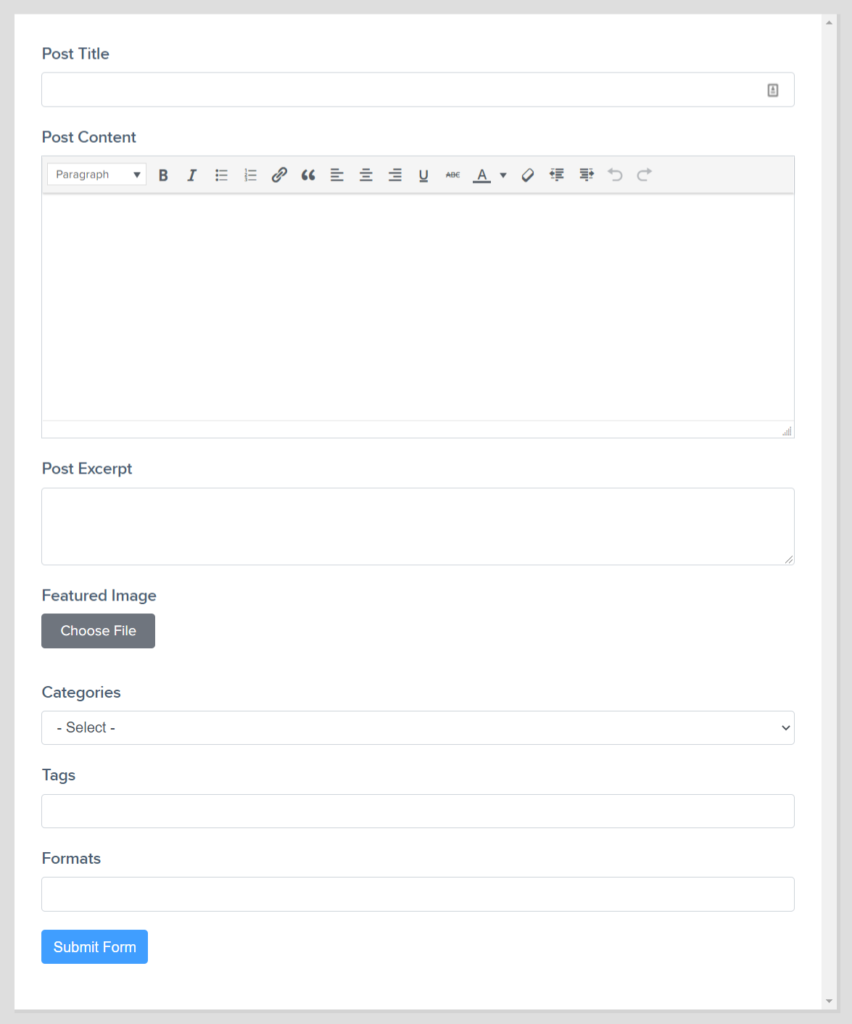Screen dimensions: 852x1024
Task: Click Choose File for the featured image
Action: click(98, 630)
